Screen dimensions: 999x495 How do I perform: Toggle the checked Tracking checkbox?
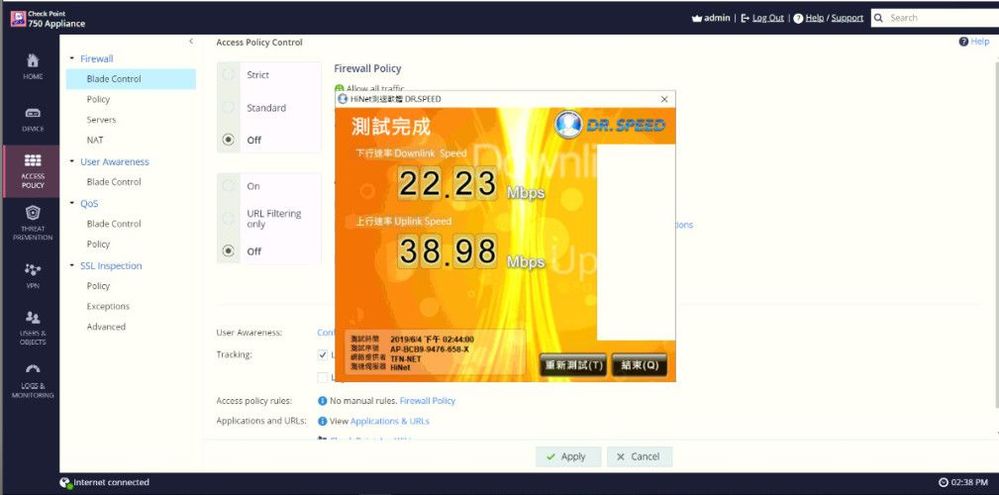click(x=322, y=355)
